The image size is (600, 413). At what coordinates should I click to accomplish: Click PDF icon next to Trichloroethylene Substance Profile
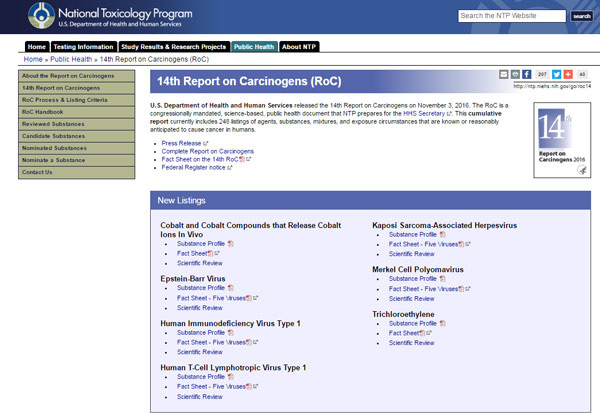(441, 324)
